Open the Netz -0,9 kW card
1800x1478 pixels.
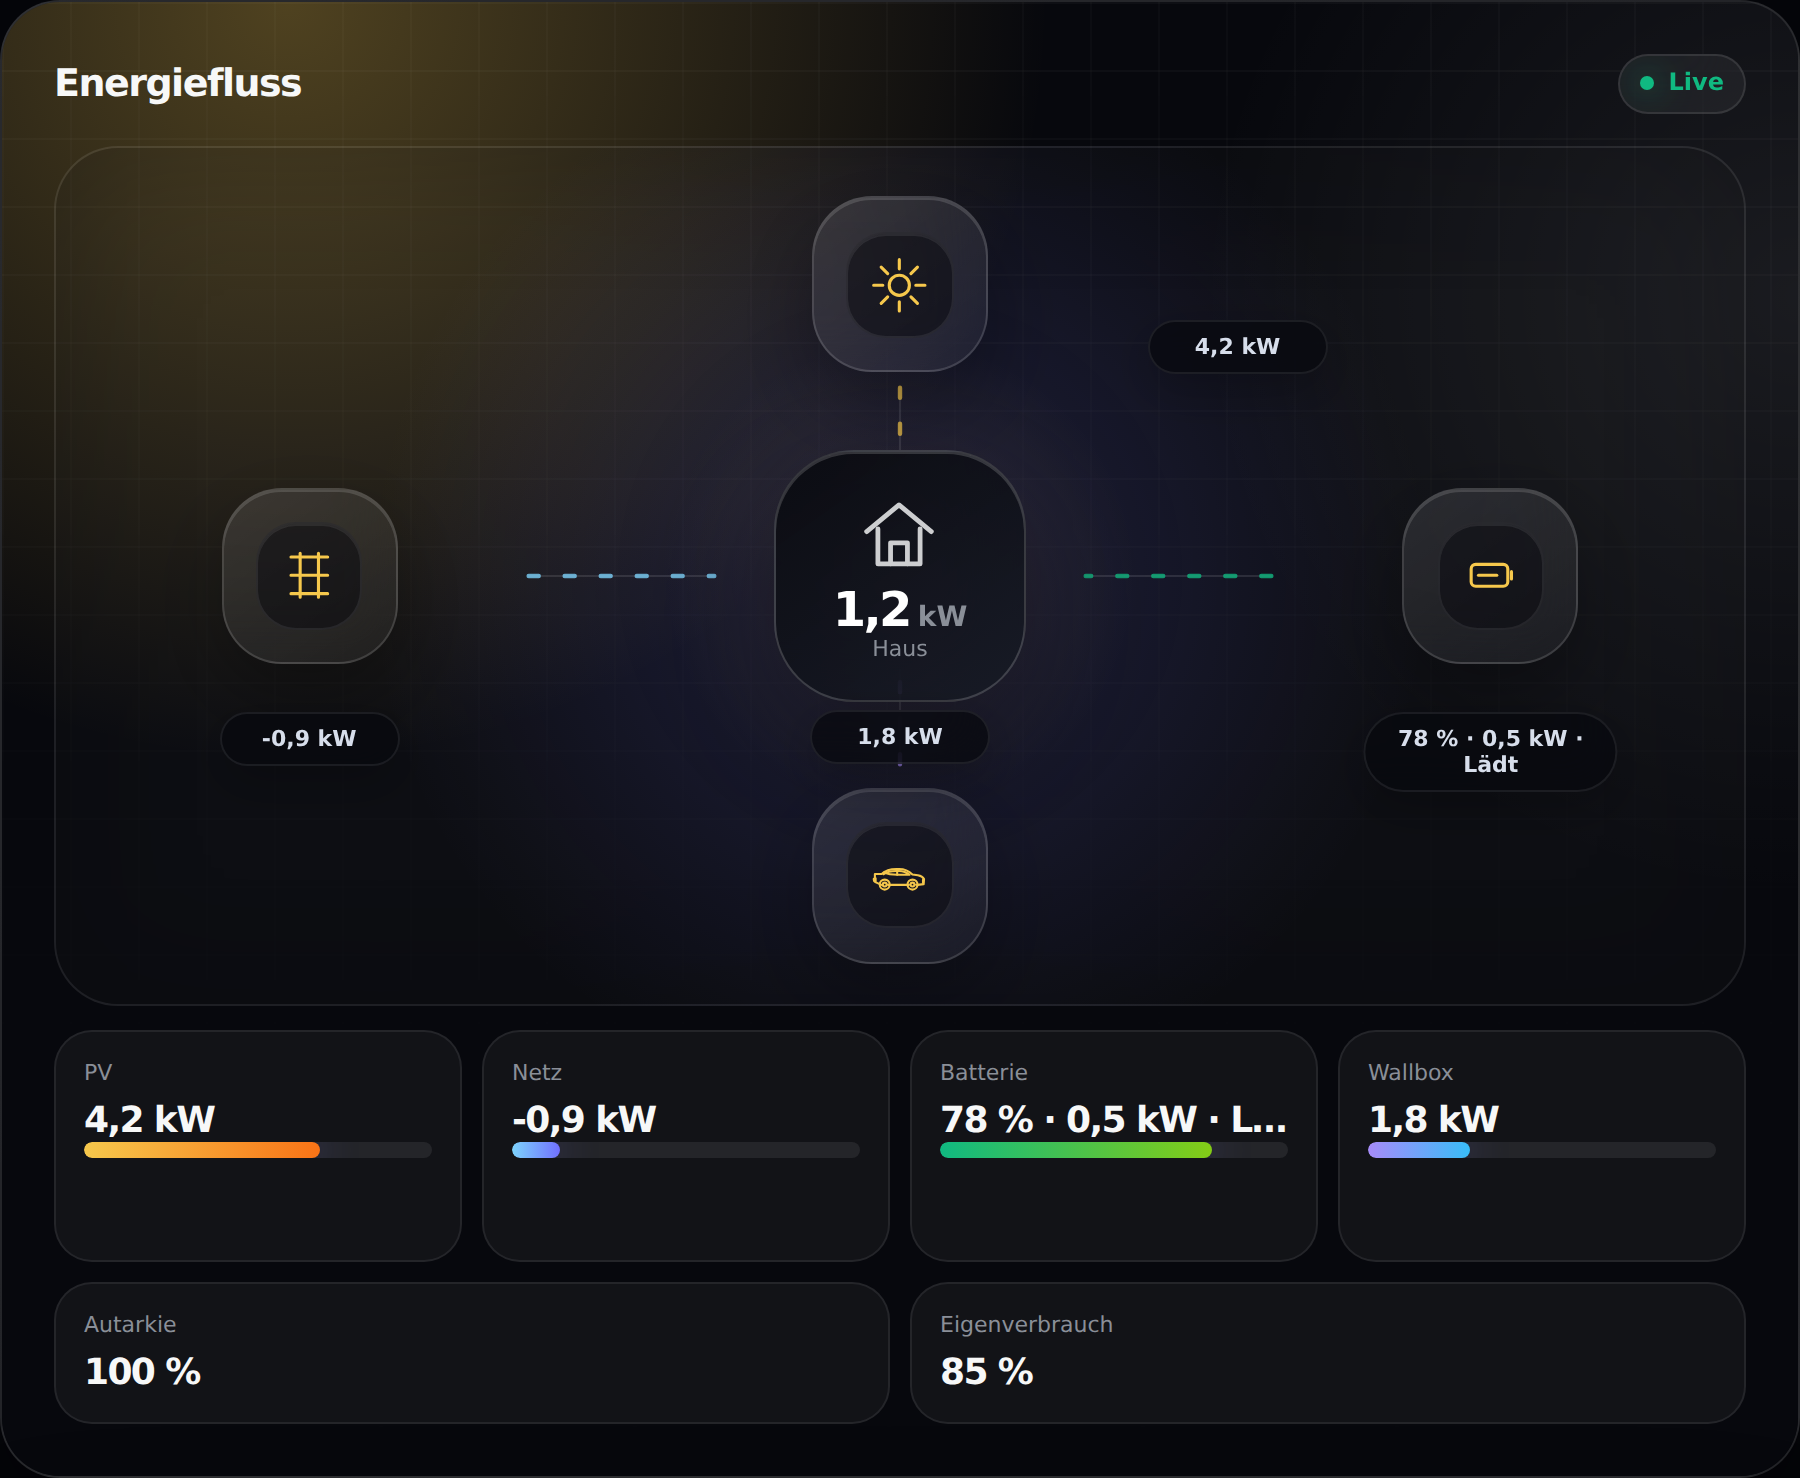[686, 1146]
